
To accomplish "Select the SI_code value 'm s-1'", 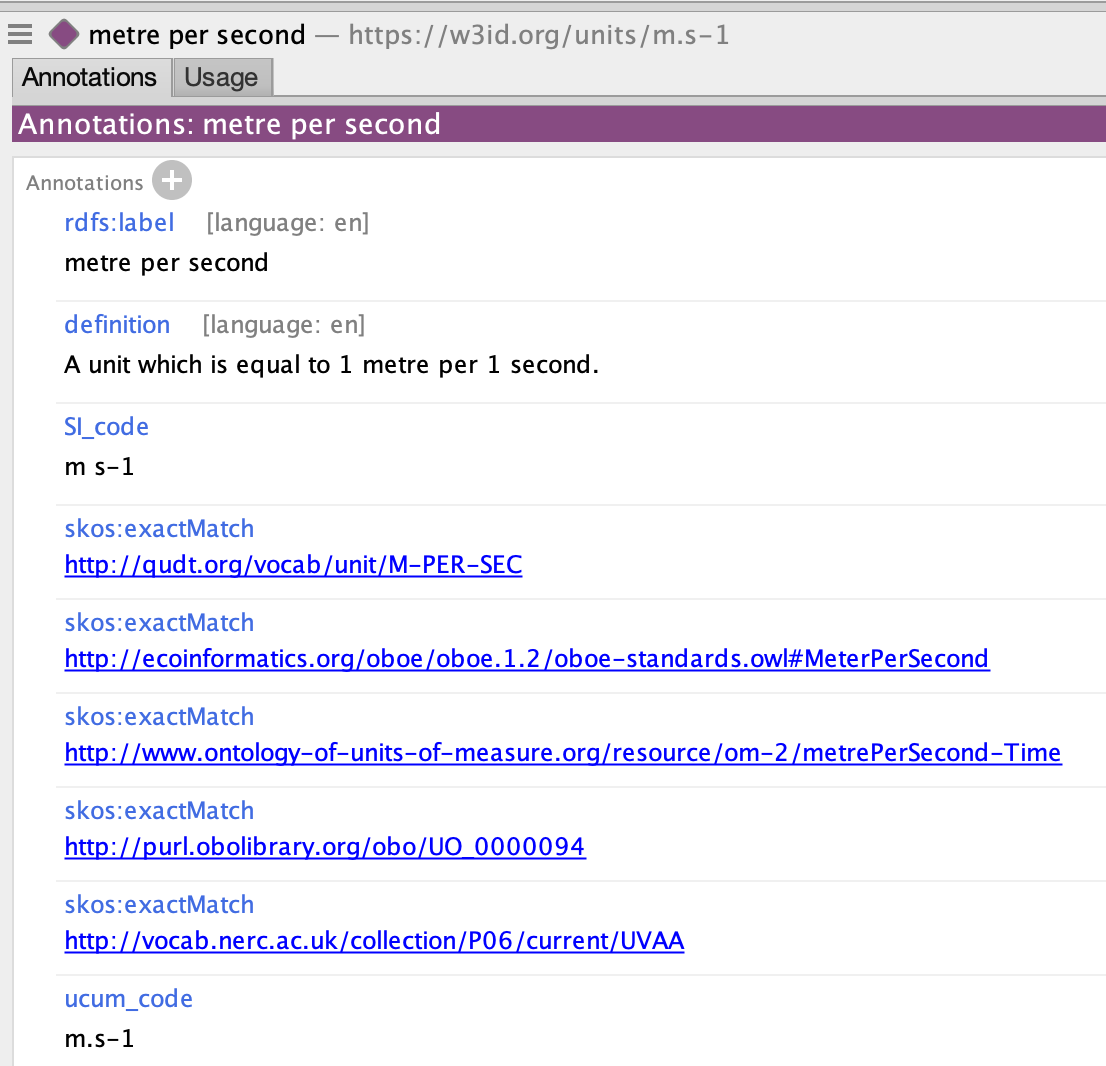I will [99, 466].
